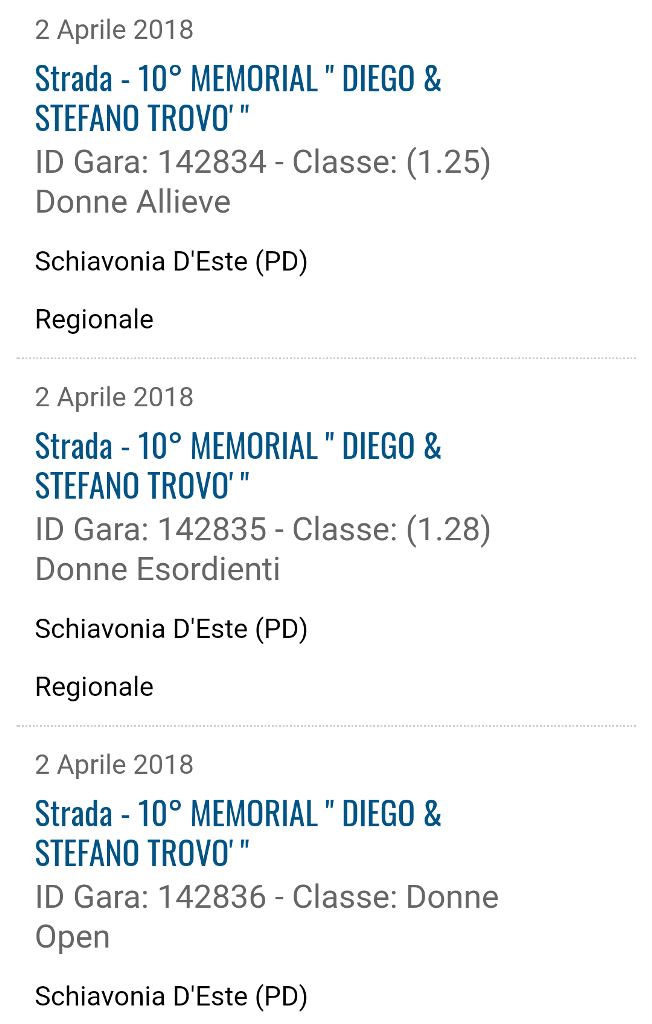Click the Open class text of race 142836
The height and width of the screenshot is (1024, 652).
72,938
